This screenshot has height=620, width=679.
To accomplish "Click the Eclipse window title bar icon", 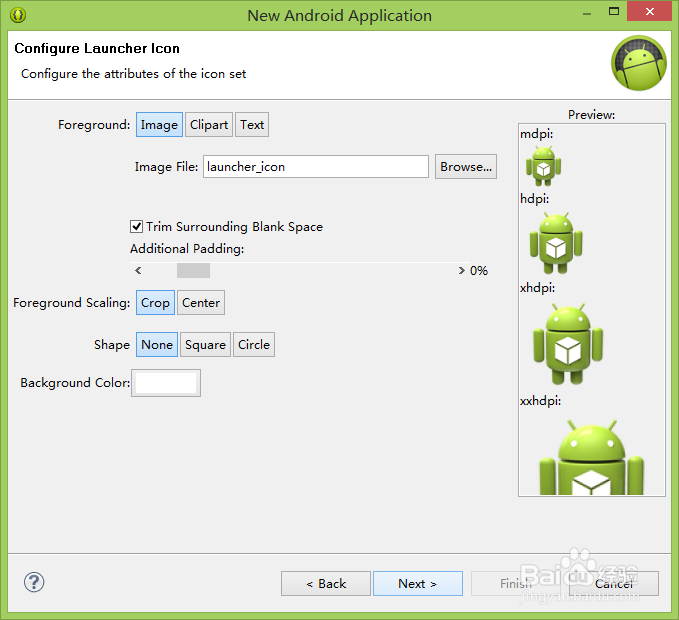I will tap(18, 15).
